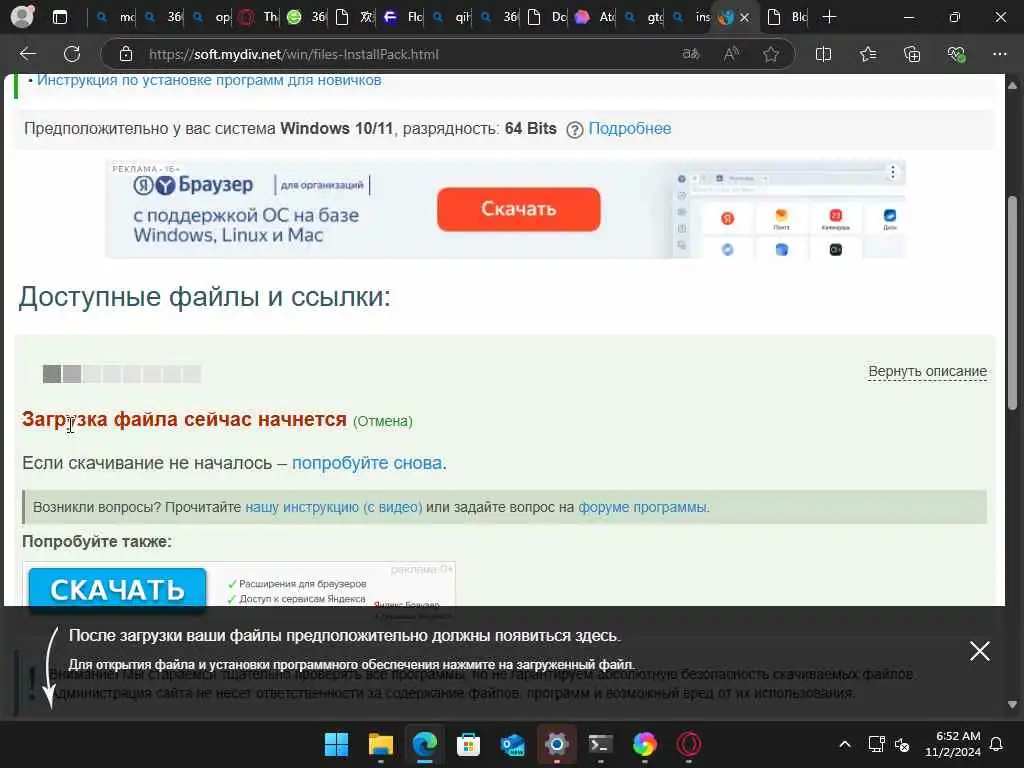Click the download progress indicator bar
This screenshot has height=768, width=1024.
[x=121, y=374]
